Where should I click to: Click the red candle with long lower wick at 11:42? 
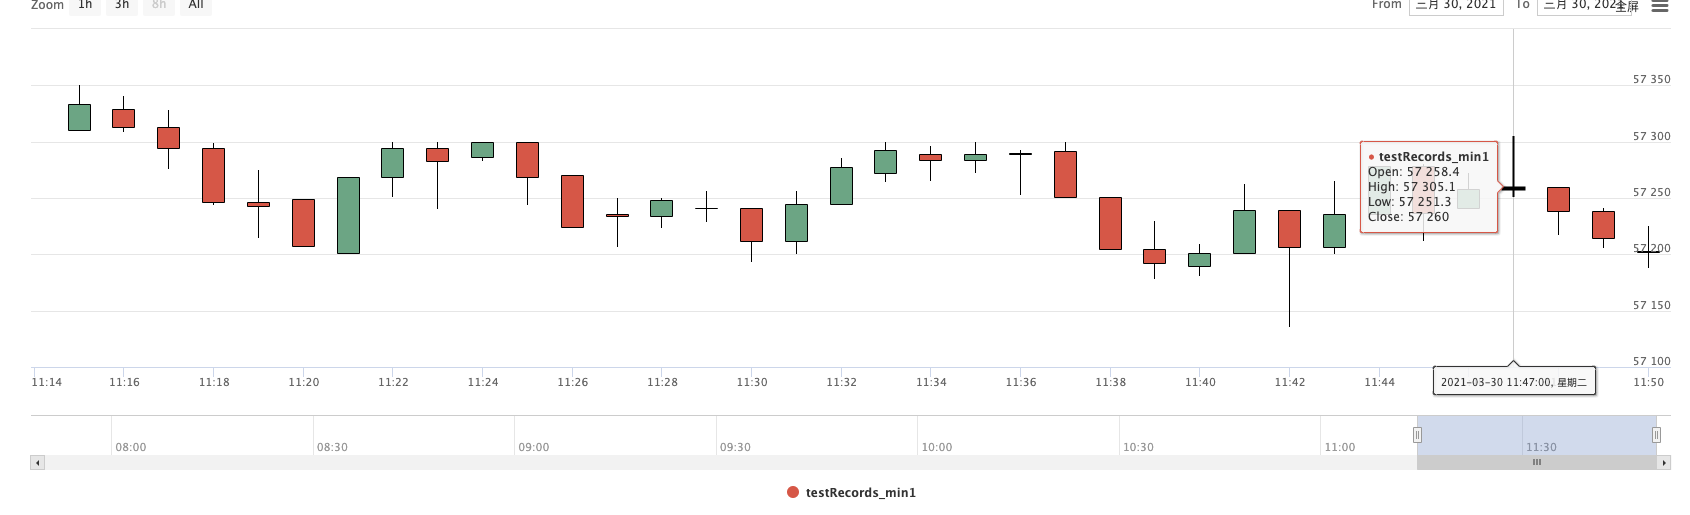click(x=1289, y=229)
